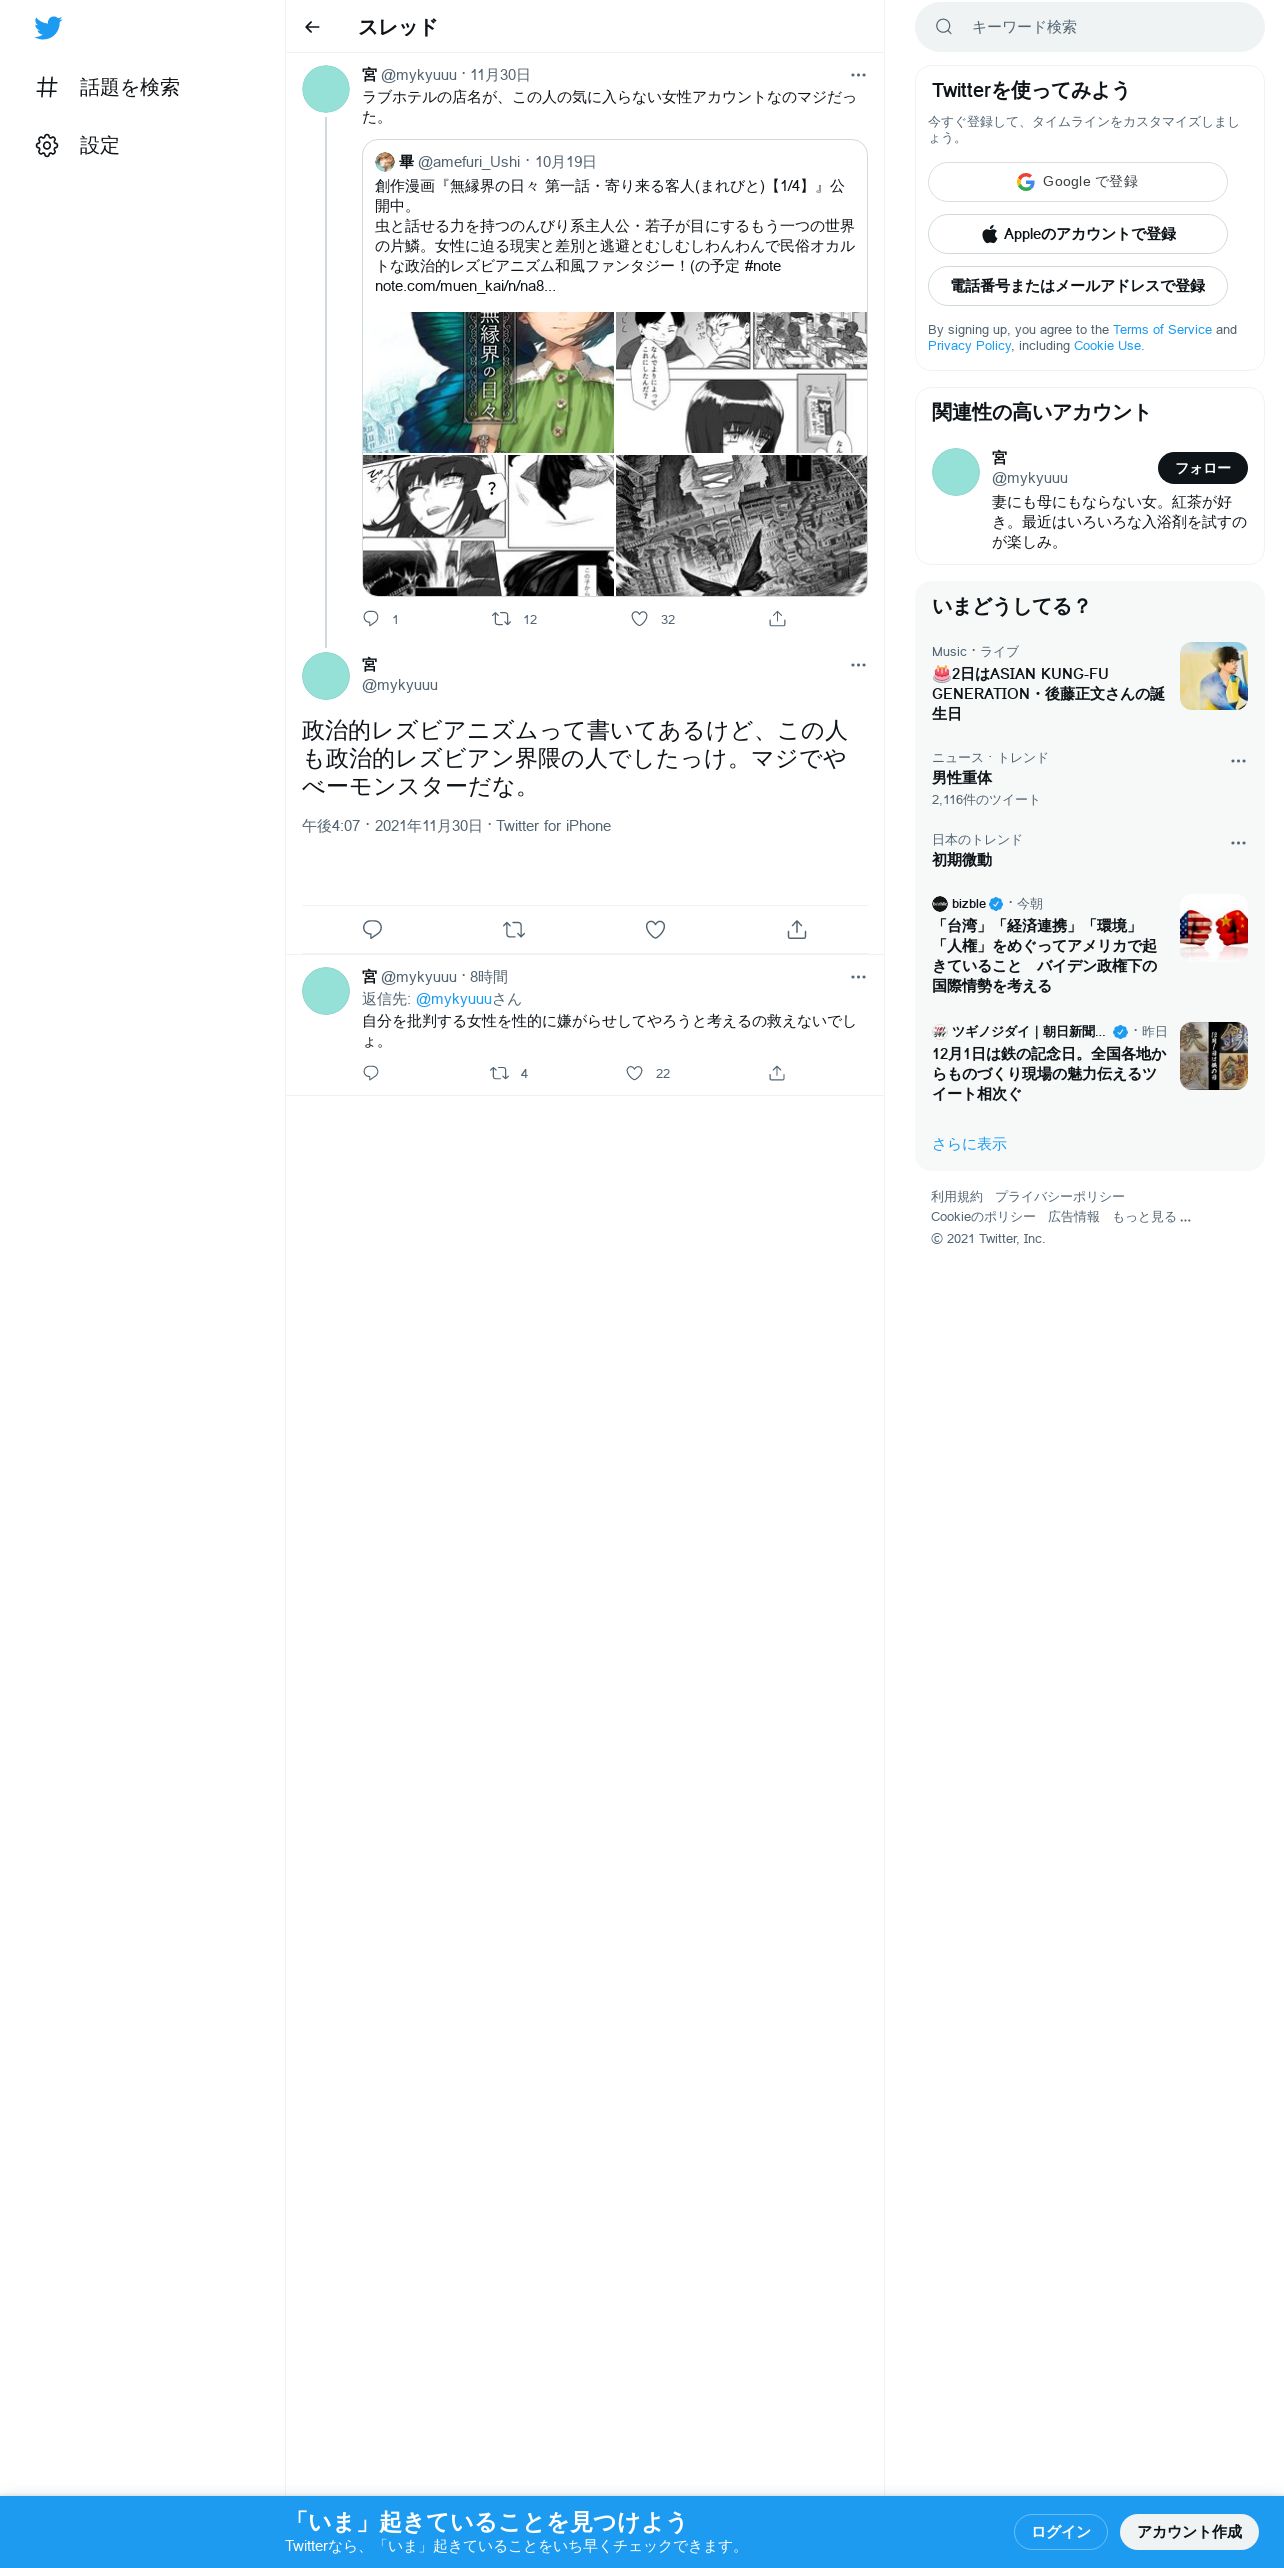Retweet the main tweet about 政治的レズビアニズム
The width and height of the screenshot is (1284, 2568).
tap(514, 930)
